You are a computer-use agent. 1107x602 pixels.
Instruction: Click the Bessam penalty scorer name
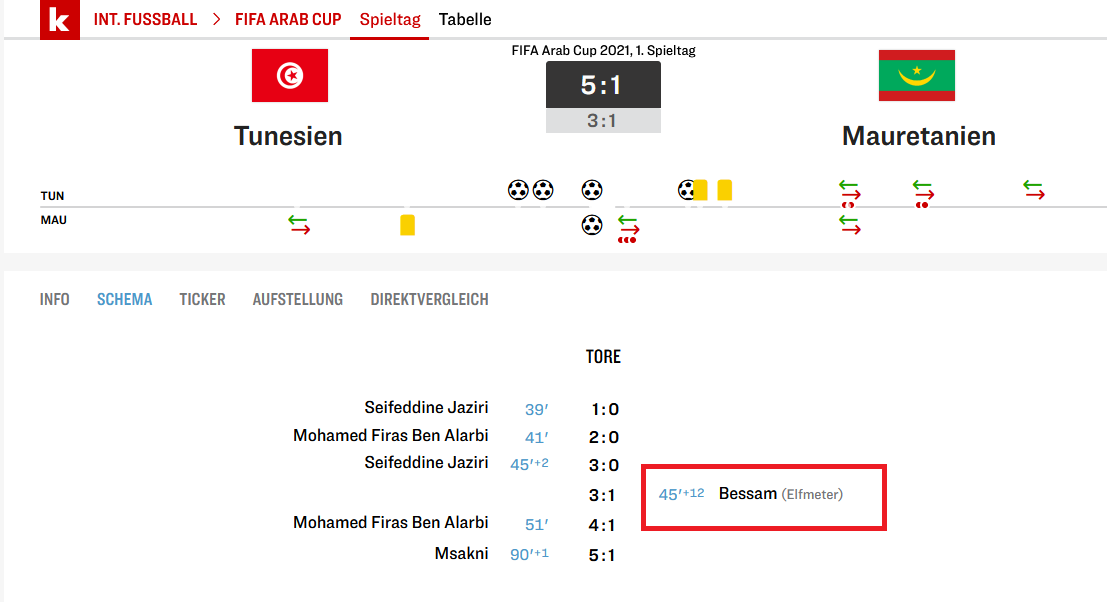tap(748, 494)
